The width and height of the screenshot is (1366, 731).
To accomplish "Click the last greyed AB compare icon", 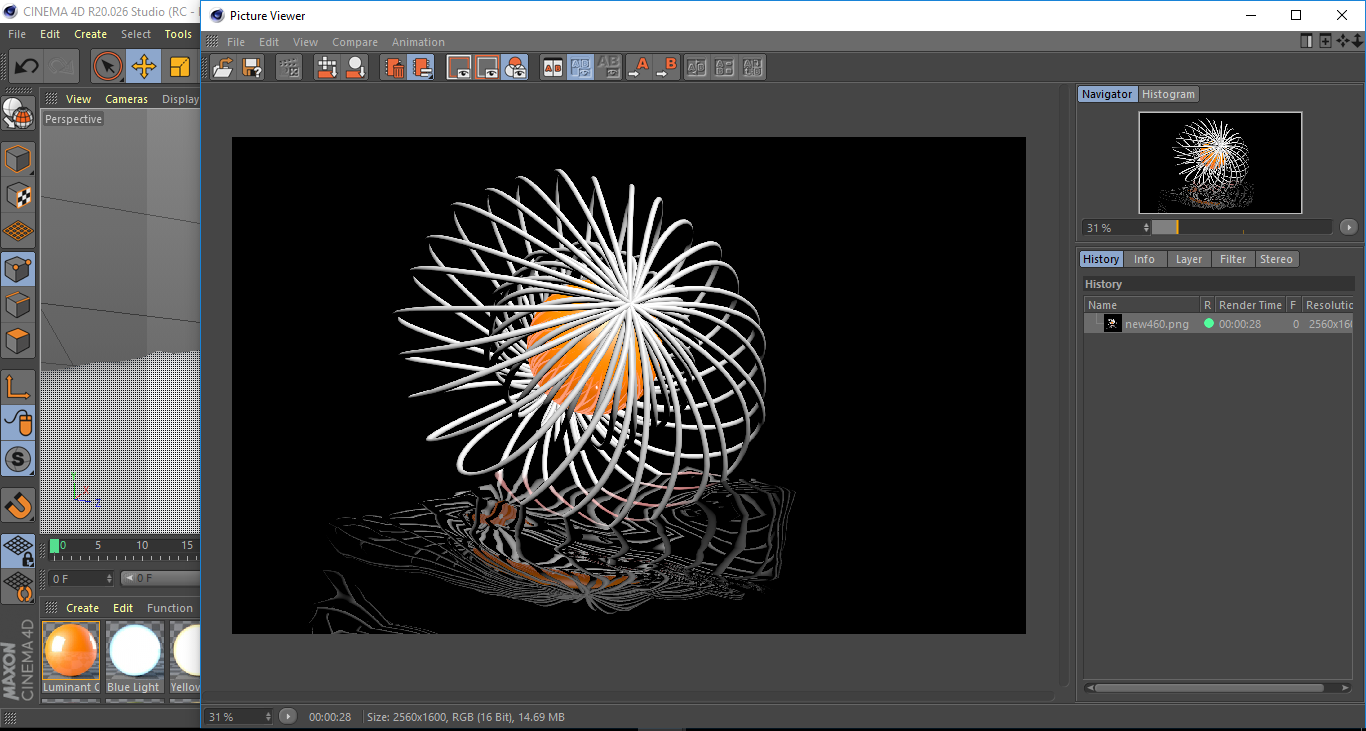I will 753,67.
